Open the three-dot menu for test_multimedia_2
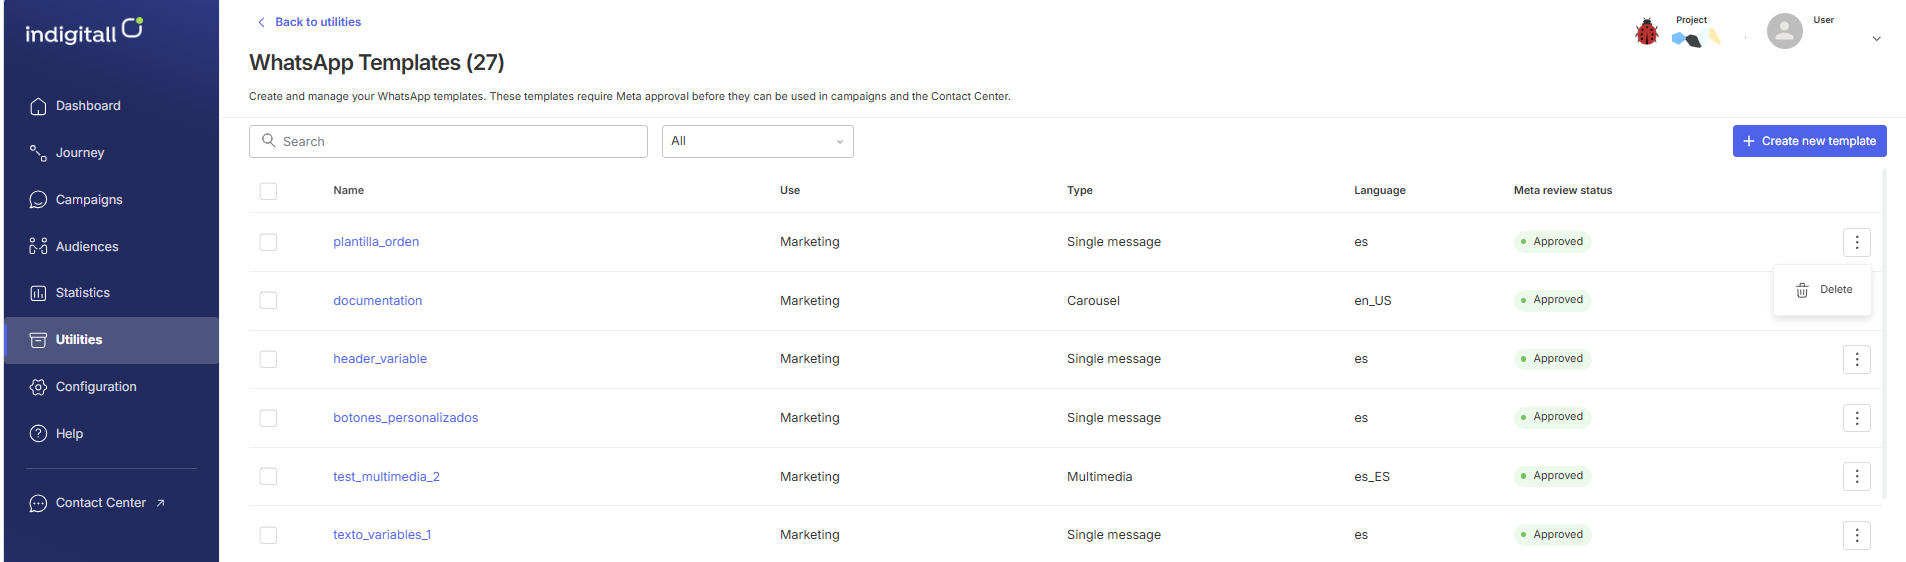The height and width of the screenshot is (562, 1906). tap(1856, 477)
